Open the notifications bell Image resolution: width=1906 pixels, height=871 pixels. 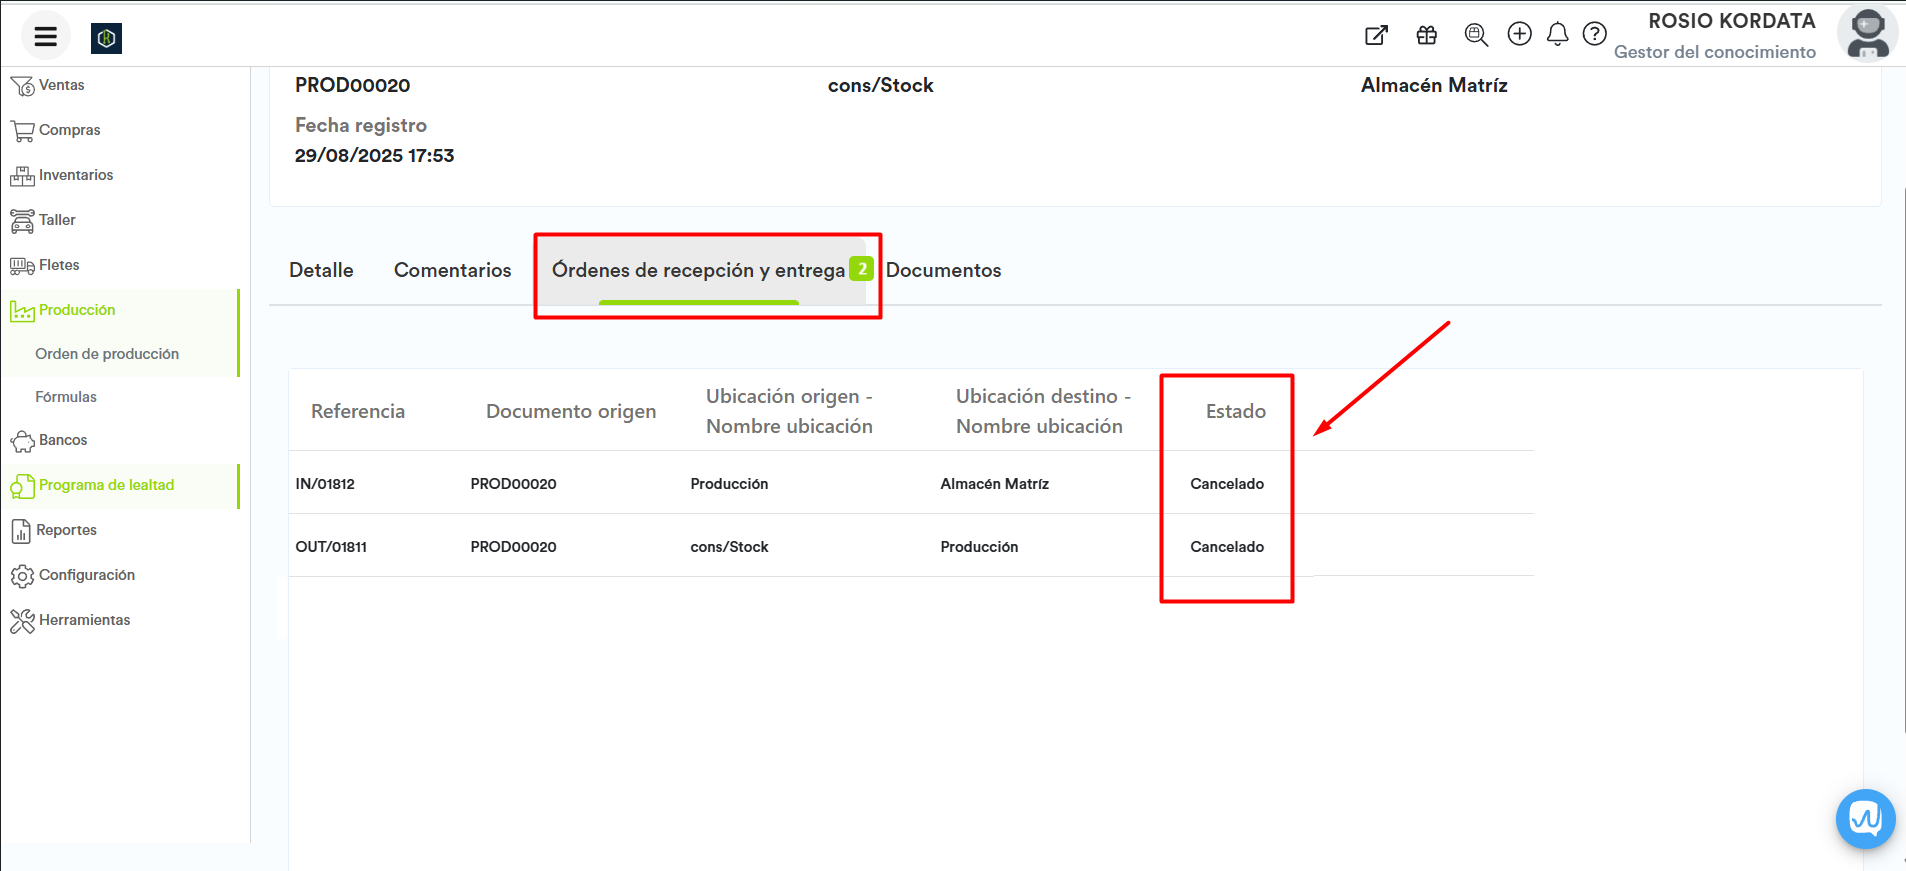coord(1557,35)
